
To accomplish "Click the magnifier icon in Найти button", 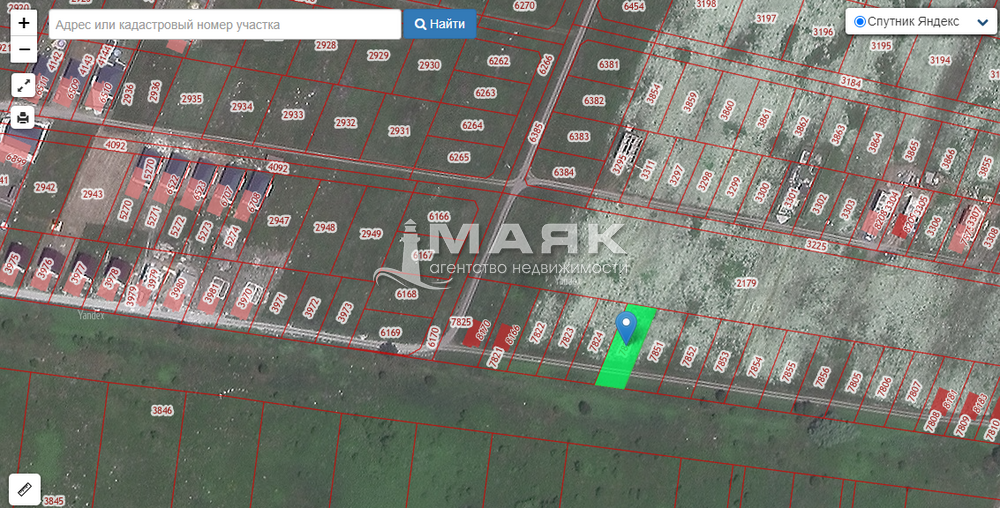I will [420, 24].
